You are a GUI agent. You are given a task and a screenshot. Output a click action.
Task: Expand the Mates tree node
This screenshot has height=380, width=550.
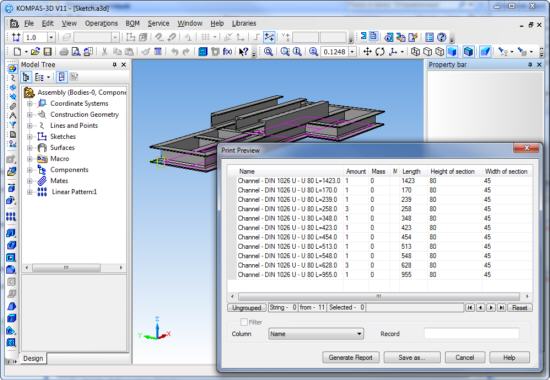pyautogui.click(x=30, y=181)
